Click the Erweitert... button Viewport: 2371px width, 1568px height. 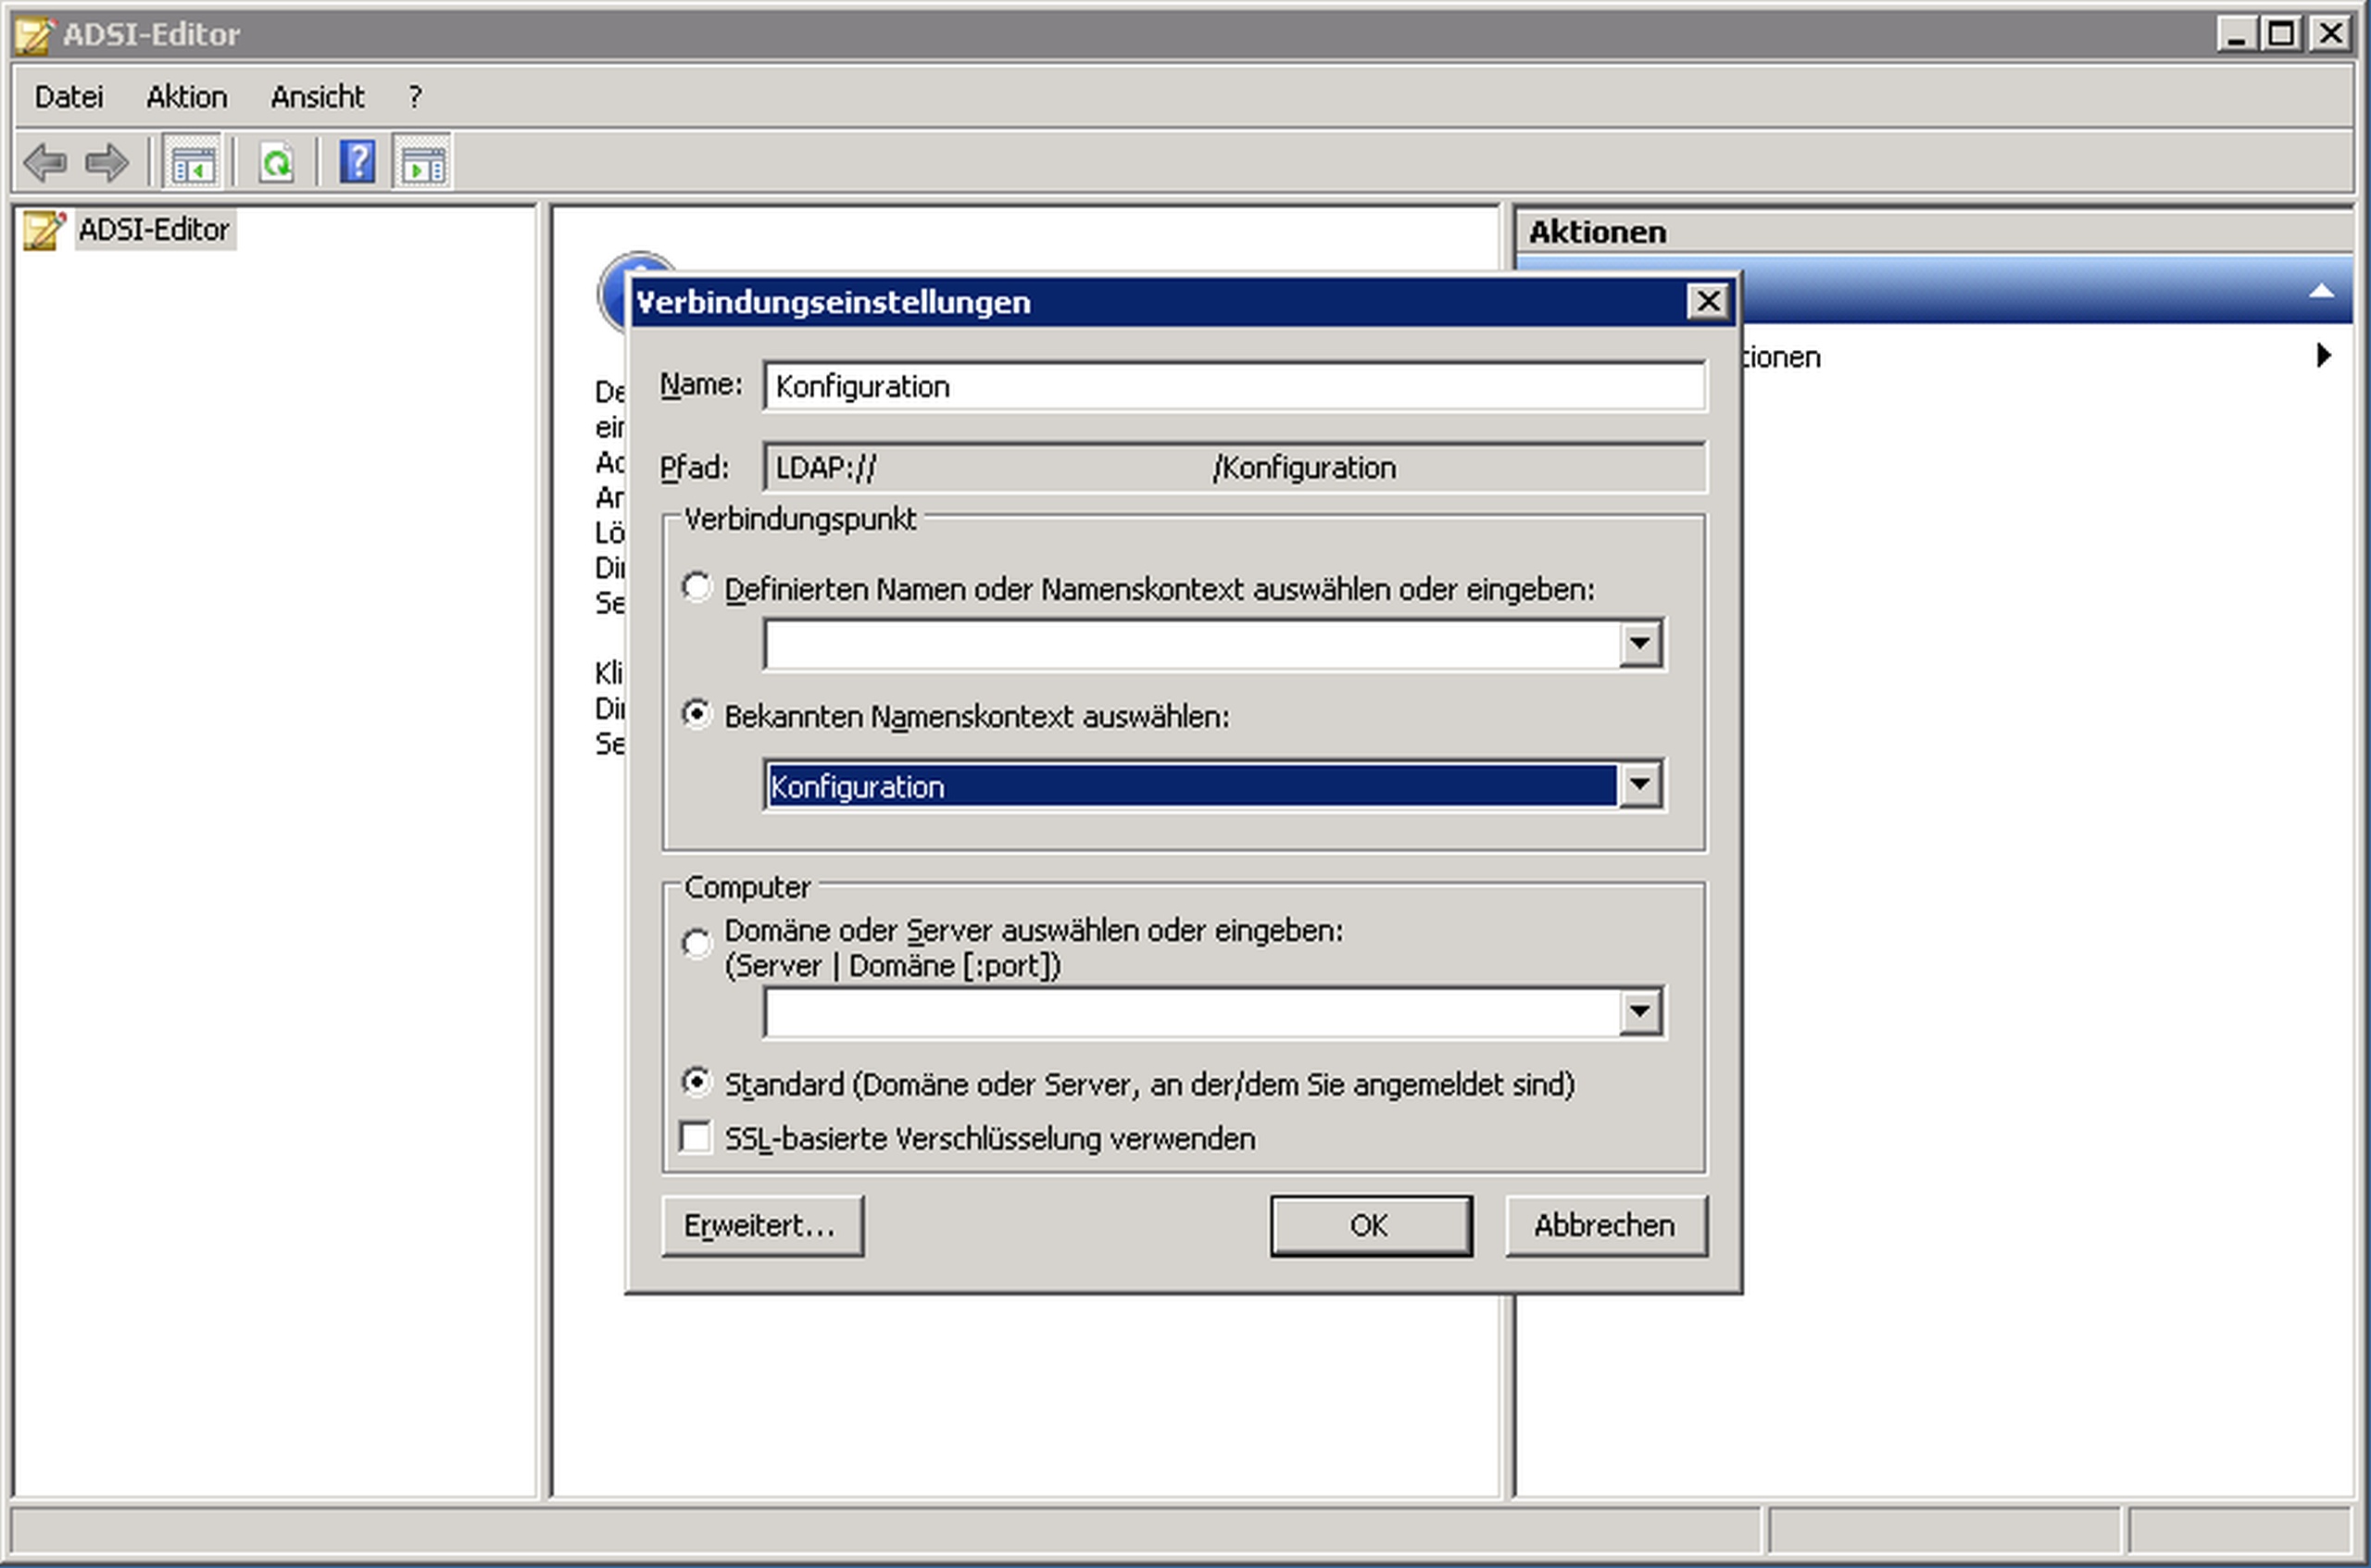pos(762,1225)
